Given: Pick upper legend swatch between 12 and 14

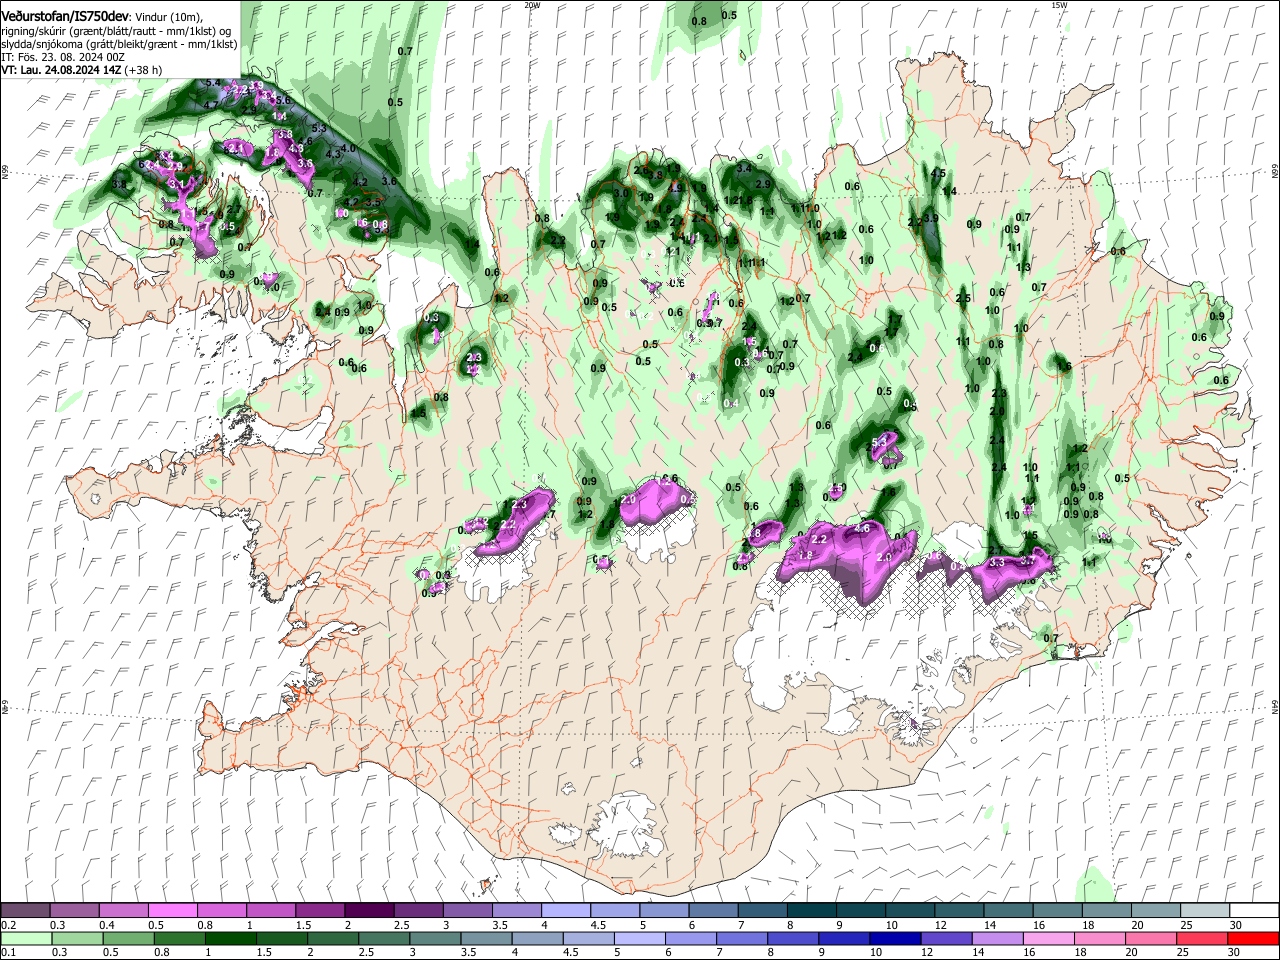Looking at the screenshot, I should tap(959, 911).
